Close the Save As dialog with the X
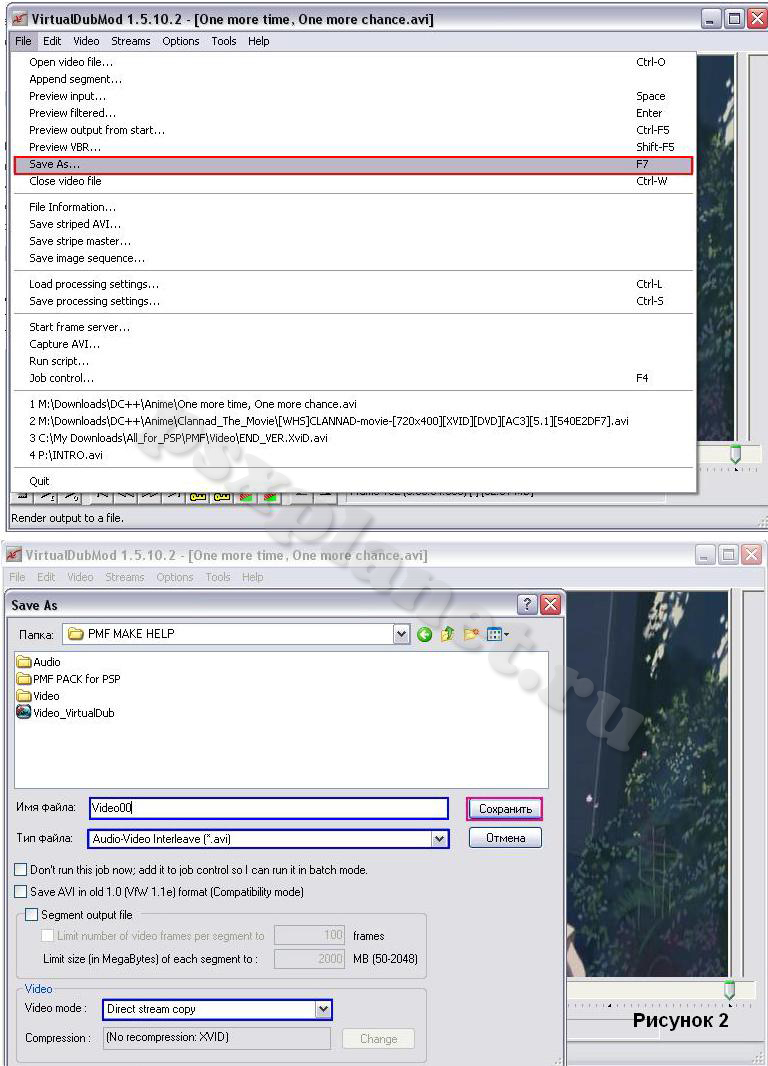768x1066 pixels. [551, 604]
